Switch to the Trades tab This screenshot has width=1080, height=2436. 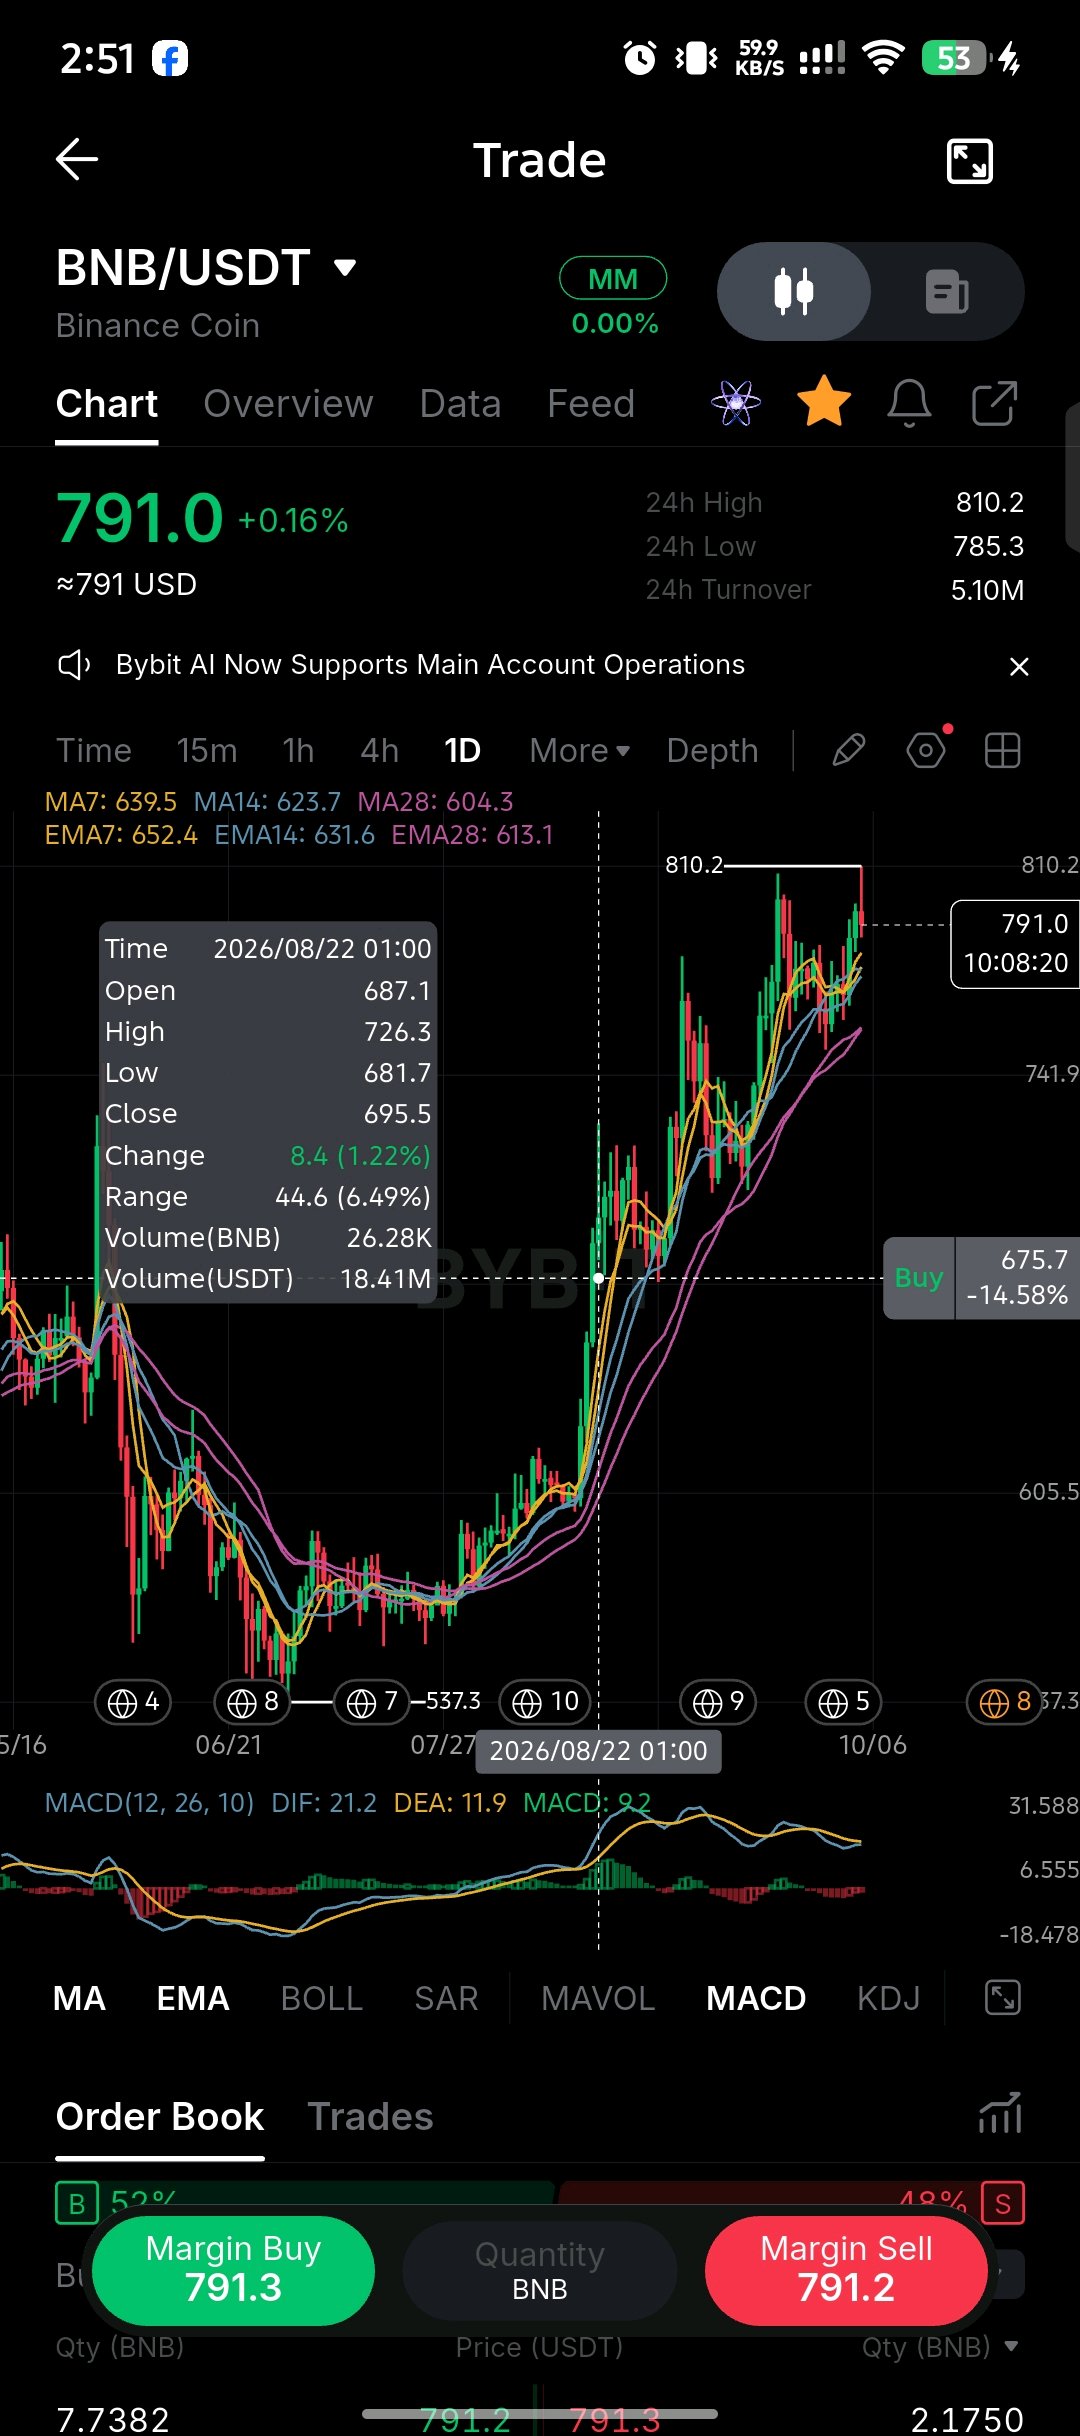click(370, 2117)
